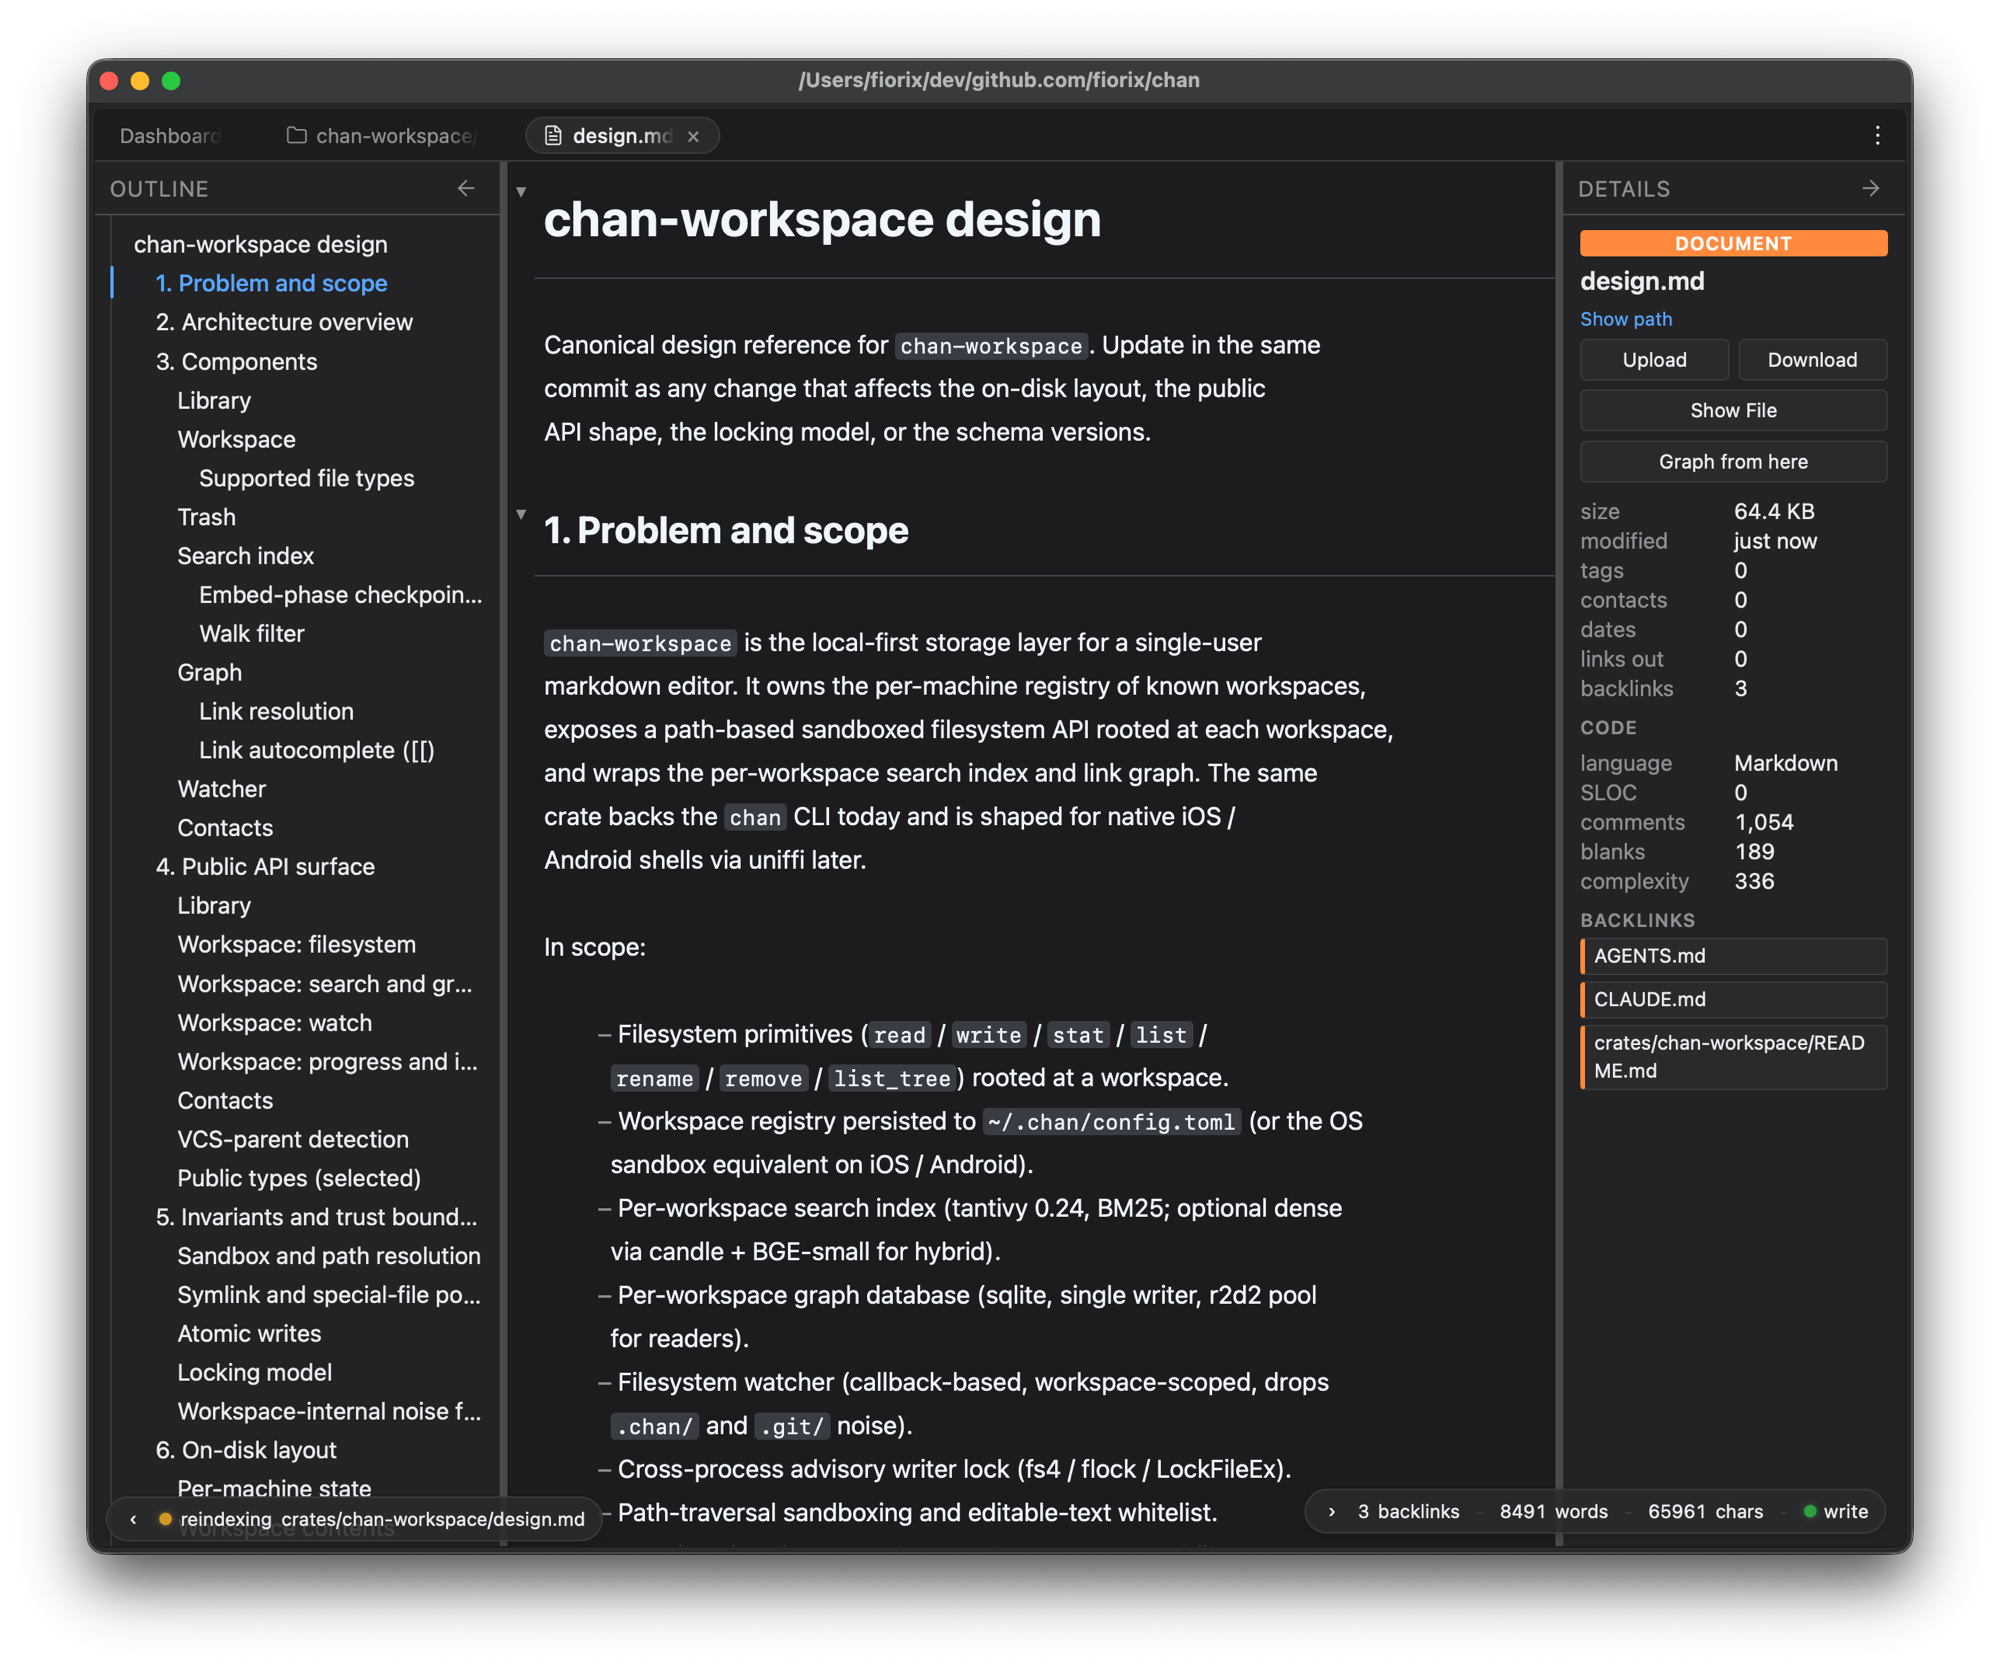Select the design.md tab
This screenshot has width=2000, height=1669.
(621, 135)
